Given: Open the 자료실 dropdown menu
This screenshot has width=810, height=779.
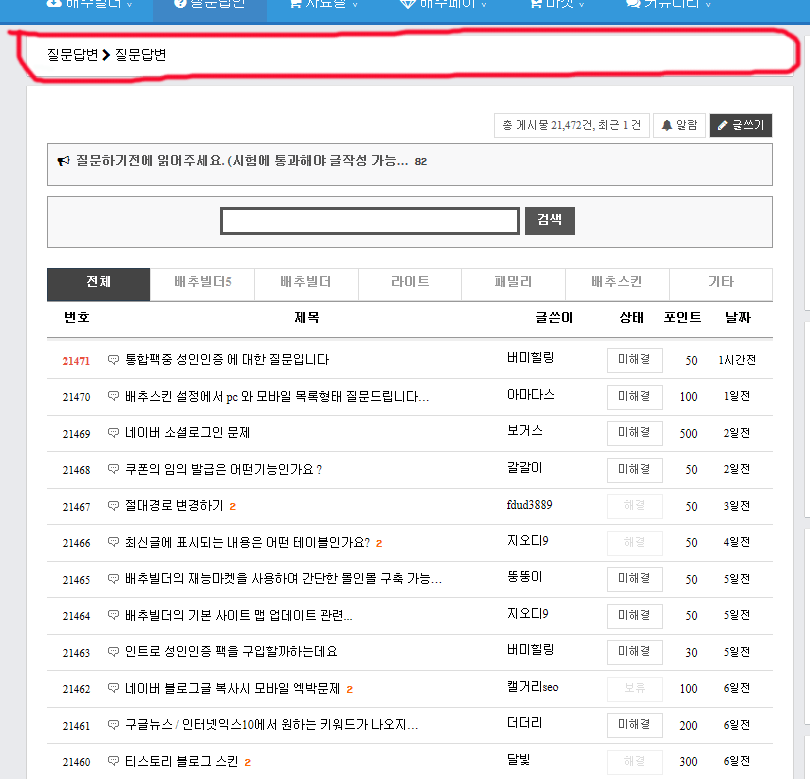Looking at the screenshot, I should coord(324,4).
